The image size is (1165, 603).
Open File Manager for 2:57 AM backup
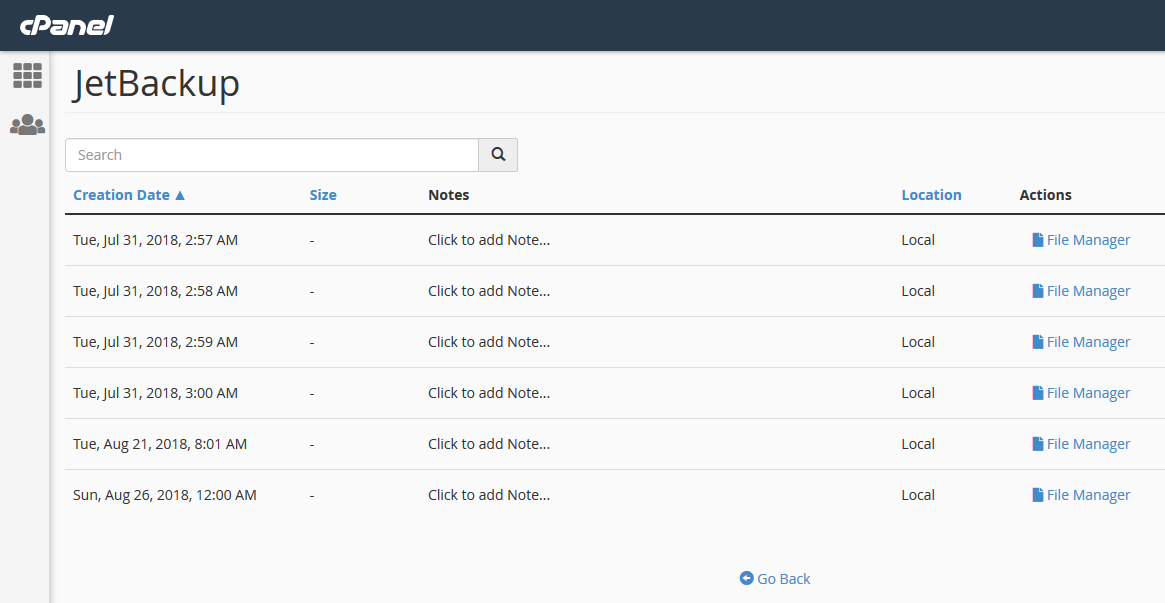pos(1081,240)
